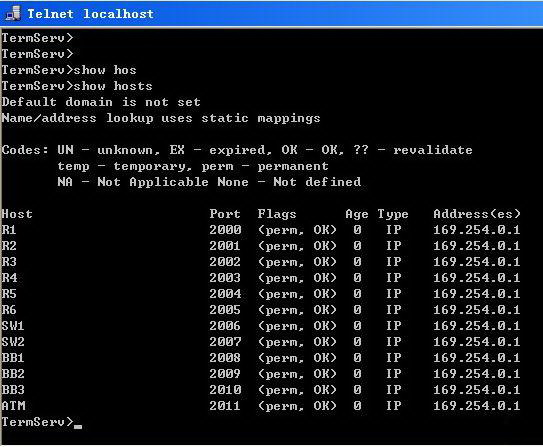Click port value 2000
Image resolution: width=543 pixels, height=447 pixels.
[225, 230]
